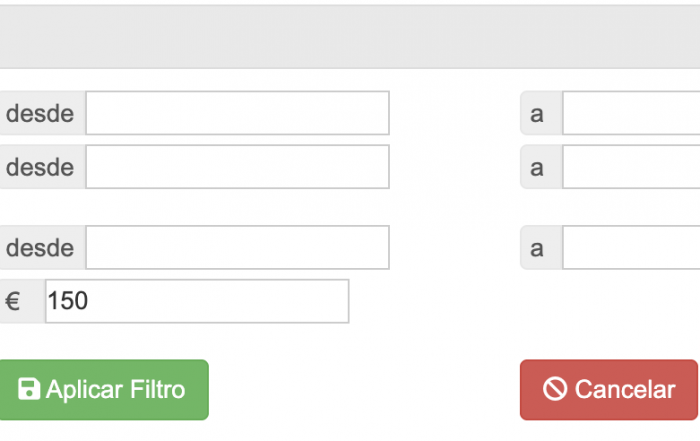The width and height of the screenshot is (700, 441).
Task: Focus the first row's desde input
Action: (237, 113)
